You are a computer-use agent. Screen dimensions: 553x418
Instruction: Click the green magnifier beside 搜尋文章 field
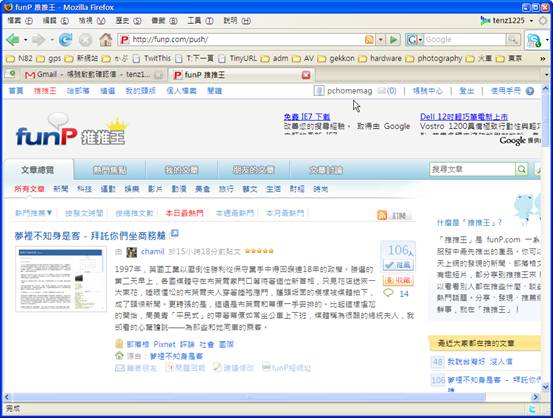(x=521, y=169)
